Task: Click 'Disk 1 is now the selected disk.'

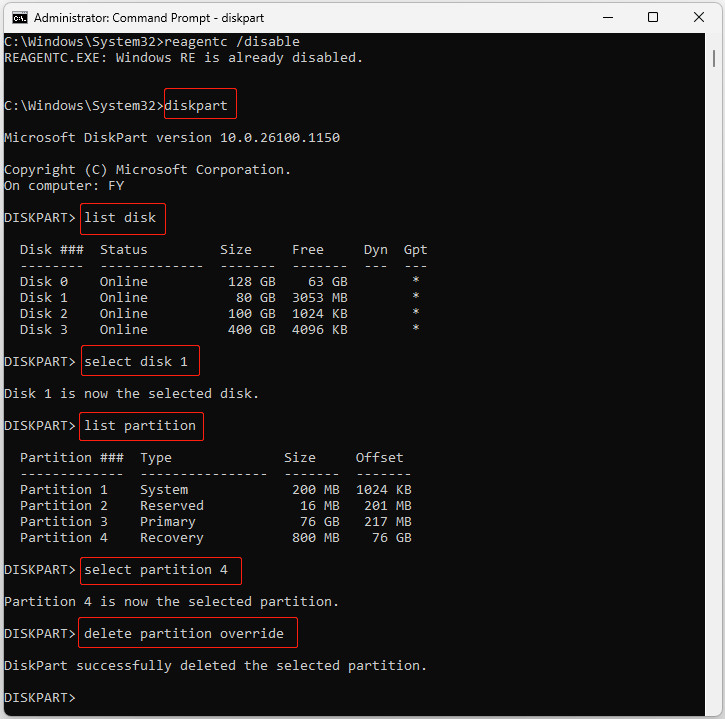Action: click(x=131, y=393)
